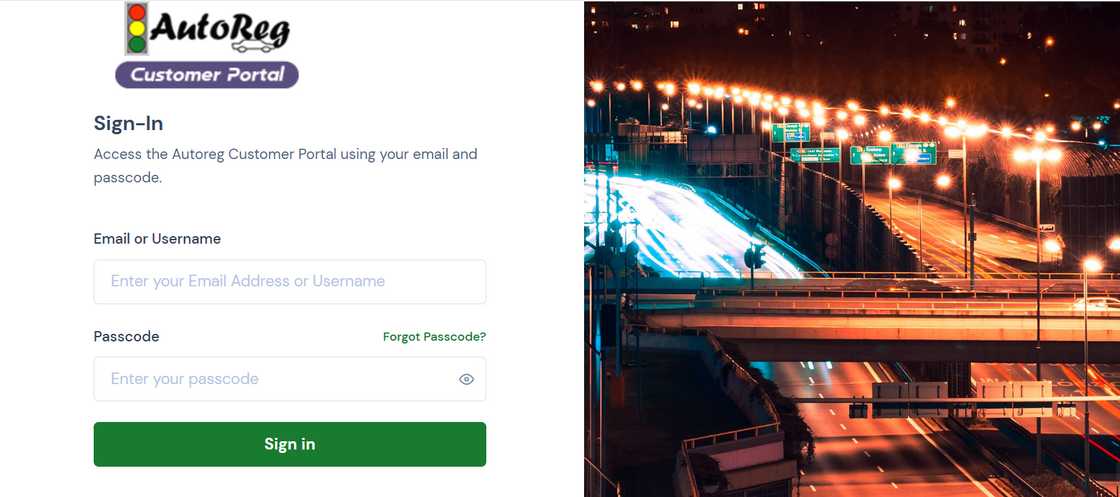Click the Autoreg Customer Portal description text
The width and height of the screenshot is (1120, 497).
[x=286, y=166]
